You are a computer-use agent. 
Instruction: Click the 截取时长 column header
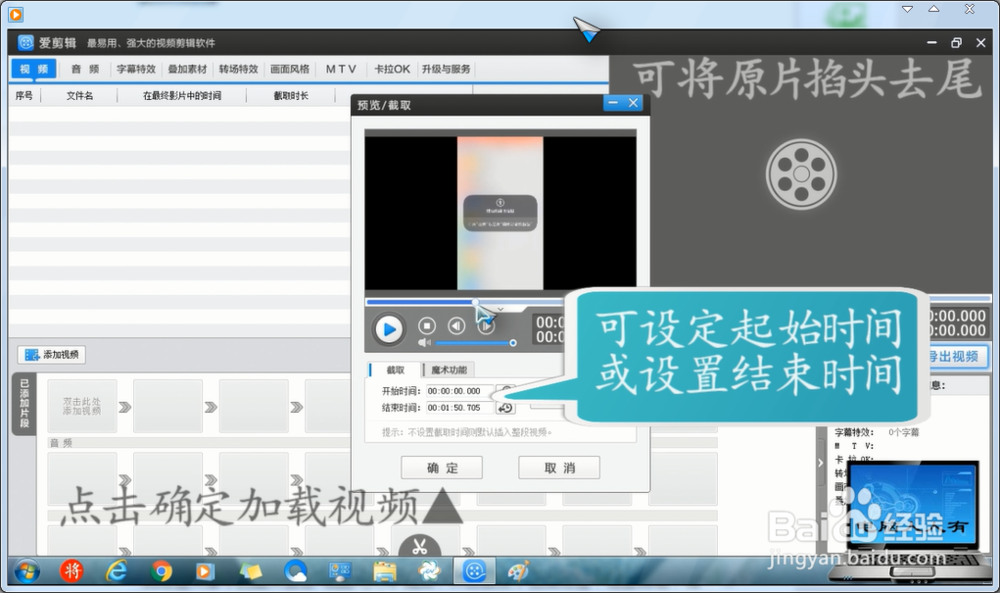point(291,96)
